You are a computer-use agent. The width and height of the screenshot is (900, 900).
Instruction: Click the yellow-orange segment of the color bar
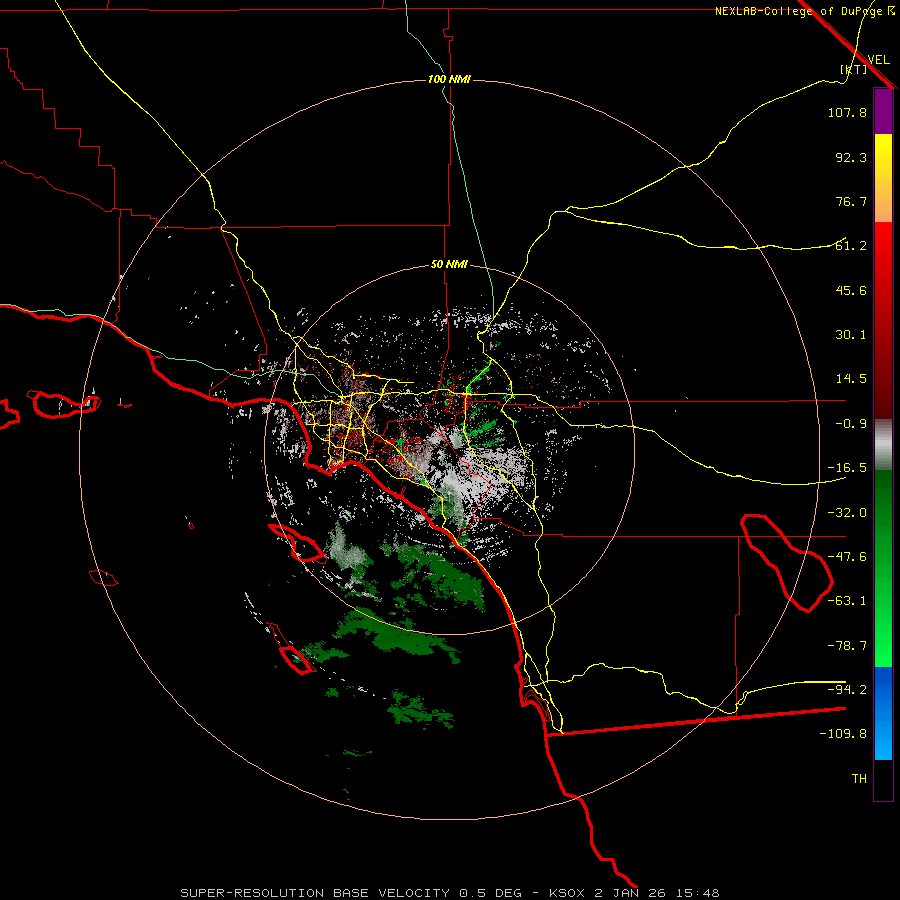click(x=883, y=178)
